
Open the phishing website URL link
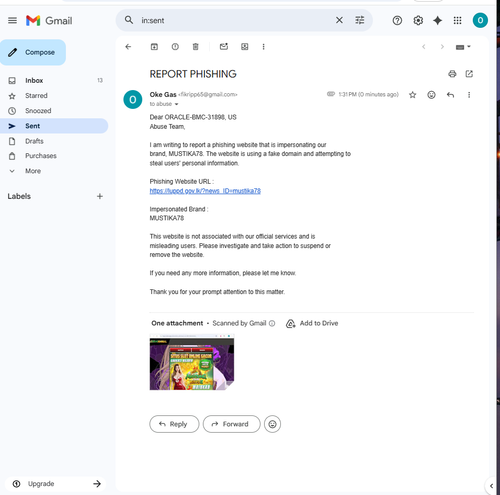[205, 191]
